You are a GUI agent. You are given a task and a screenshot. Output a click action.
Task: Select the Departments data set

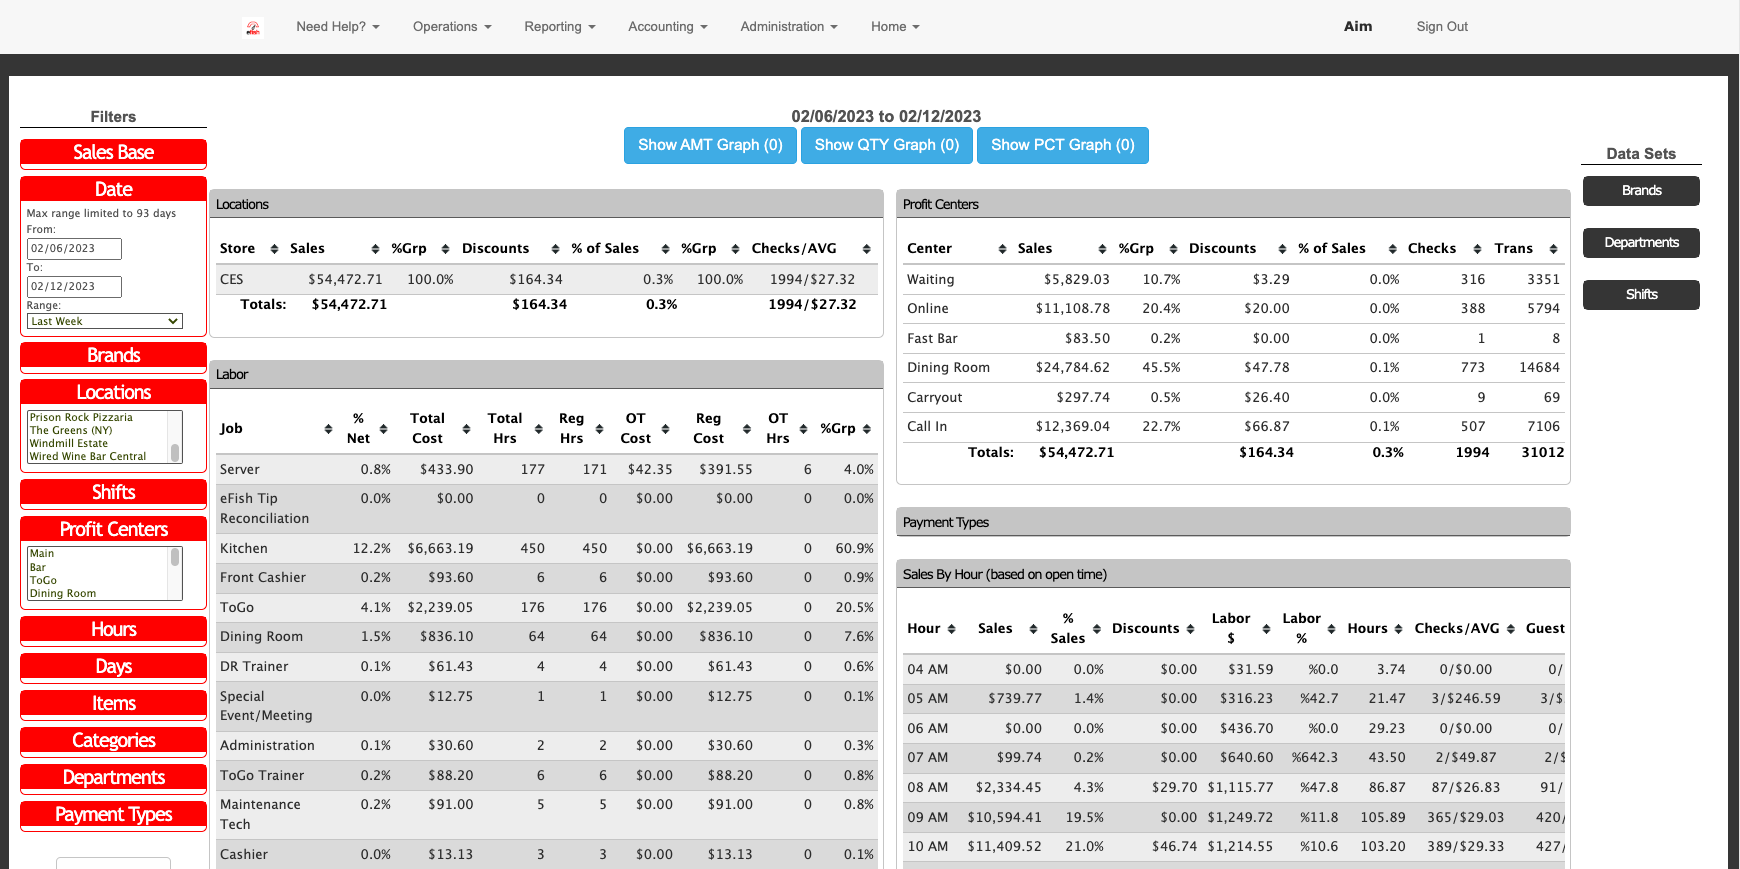(1641, 243)
